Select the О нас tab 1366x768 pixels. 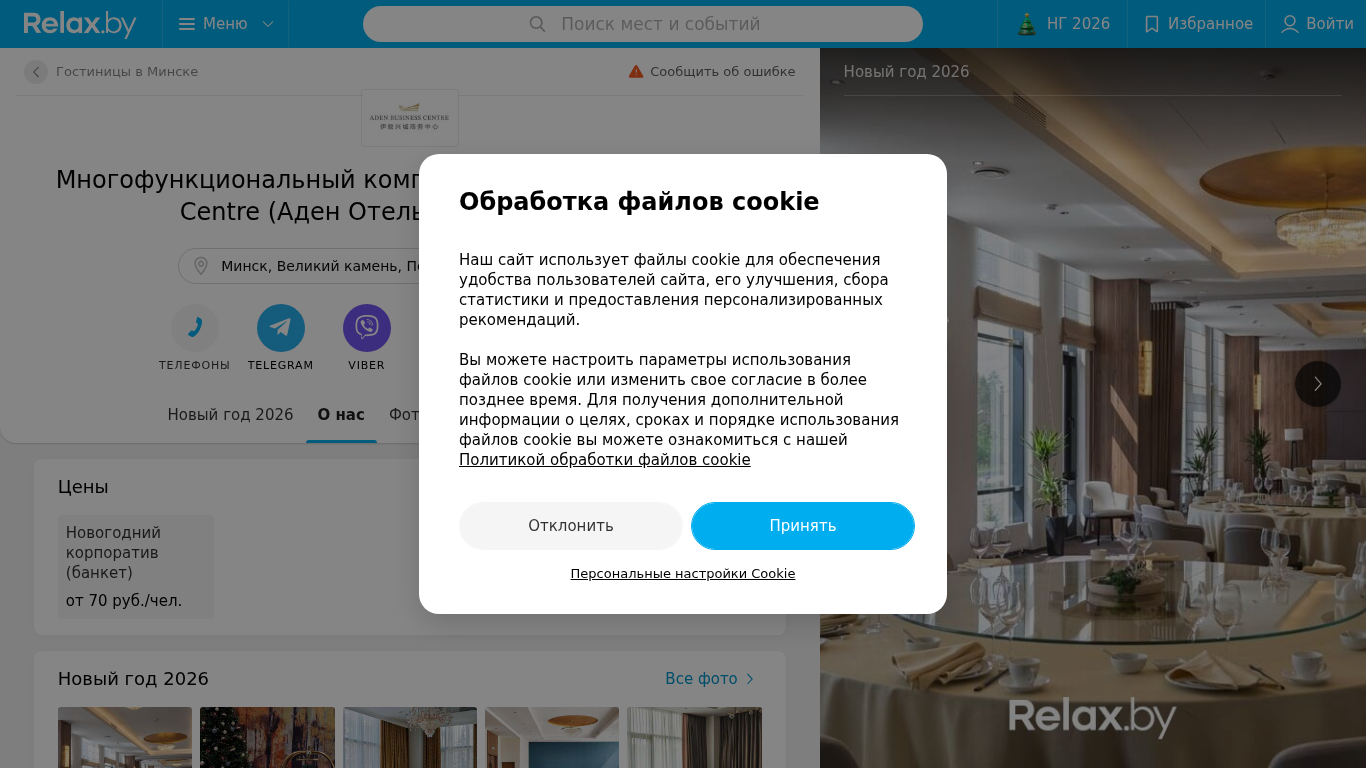point(341,415)
